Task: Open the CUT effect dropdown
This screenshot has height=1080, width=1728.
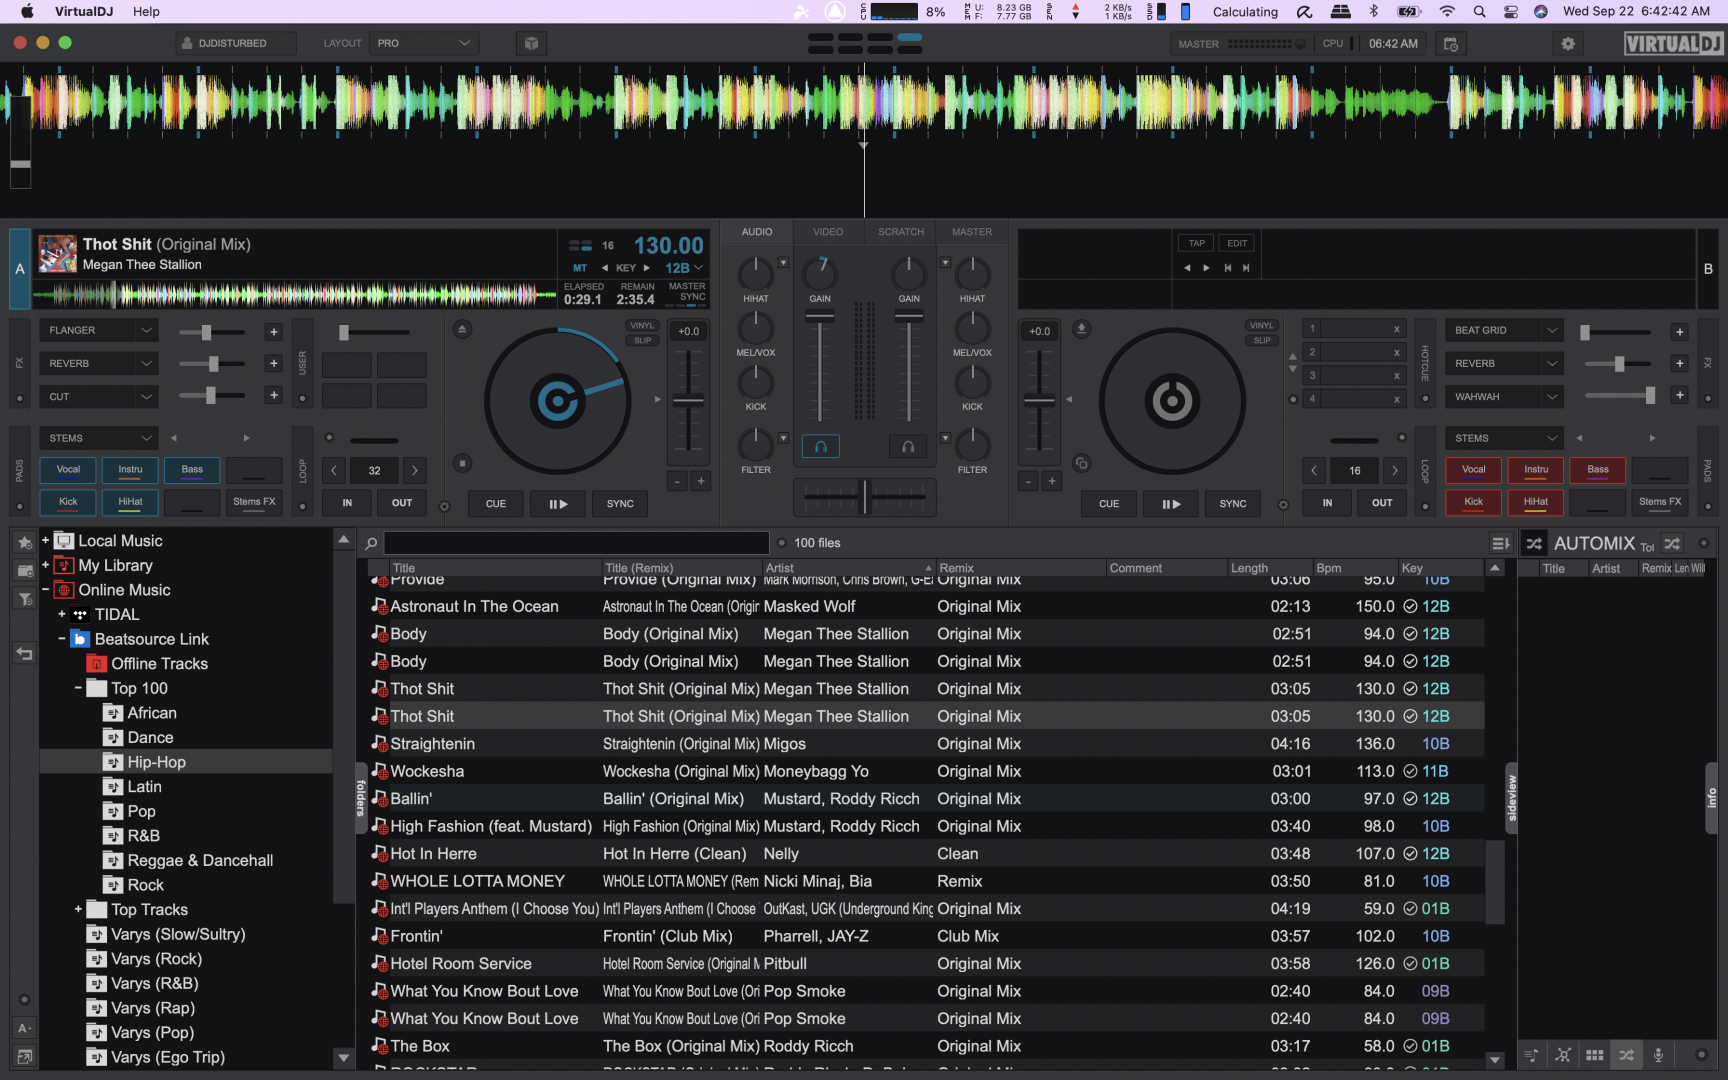Action: coord(98,397)
